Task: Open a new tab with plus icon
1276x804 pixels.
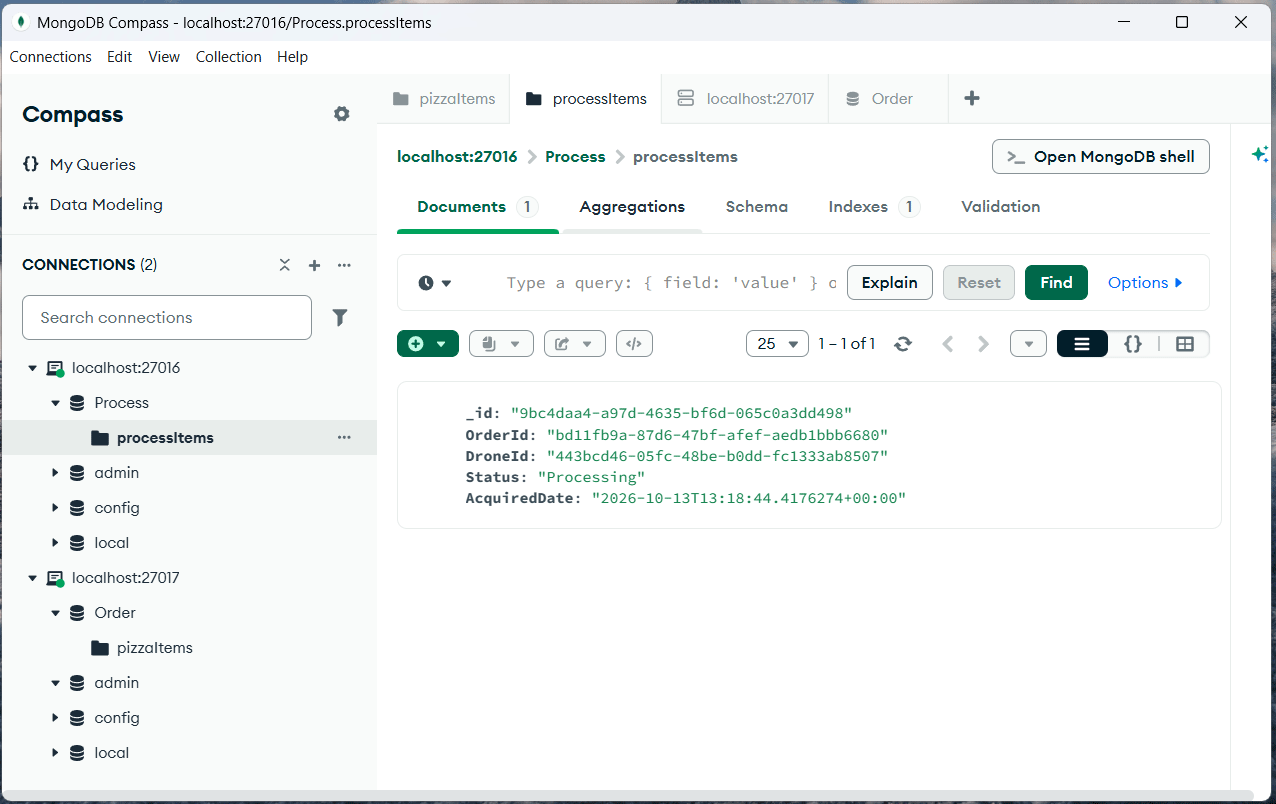Action: 971,98
